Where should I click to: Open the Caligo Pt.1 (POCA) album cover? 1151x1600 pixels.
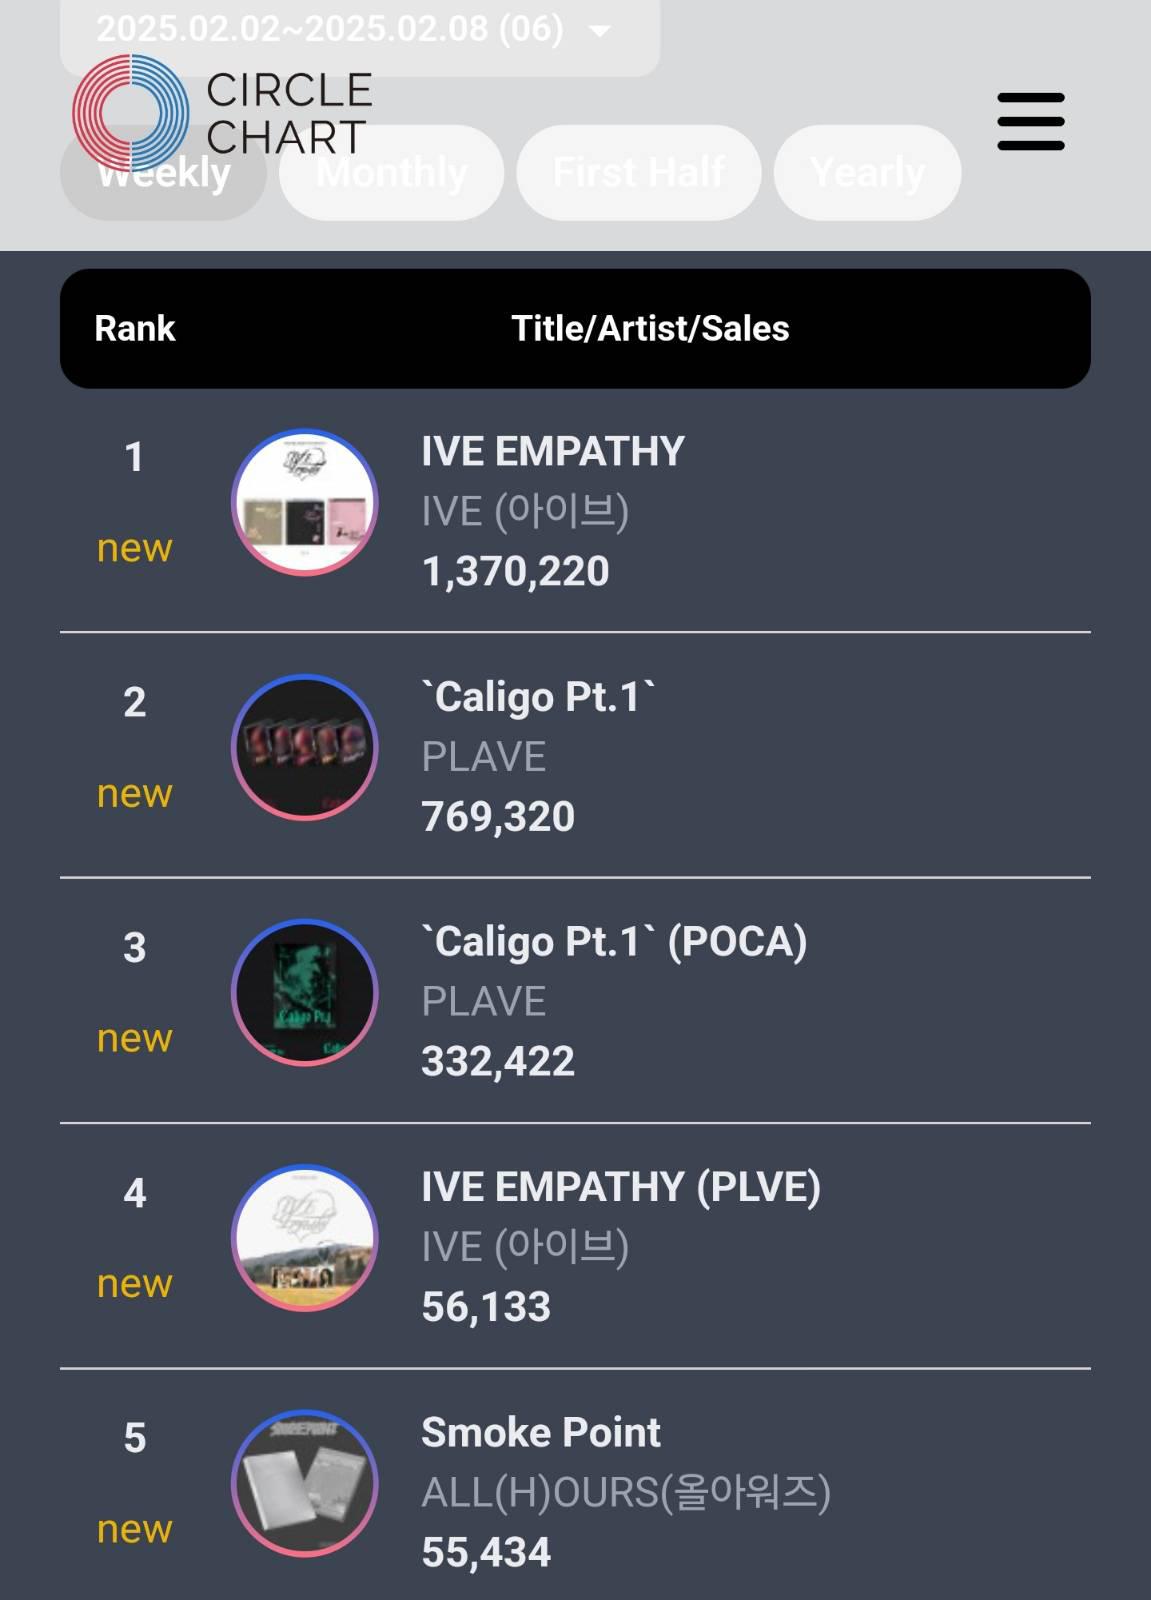point(305,992)
